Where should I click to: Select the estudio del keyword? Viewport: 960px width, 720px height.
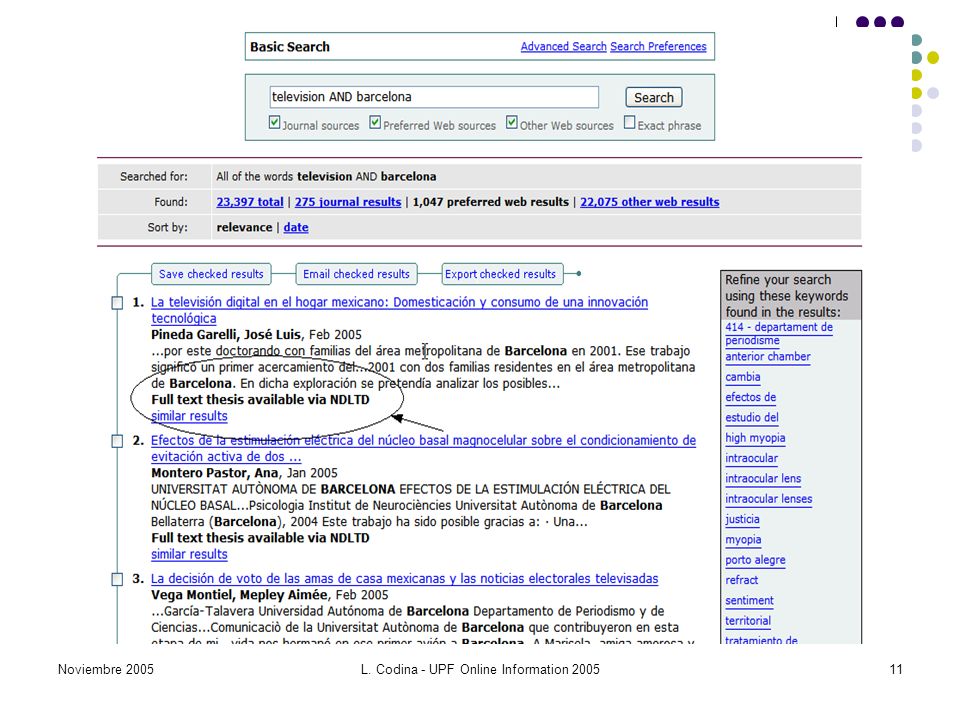(x=752, y=418)
